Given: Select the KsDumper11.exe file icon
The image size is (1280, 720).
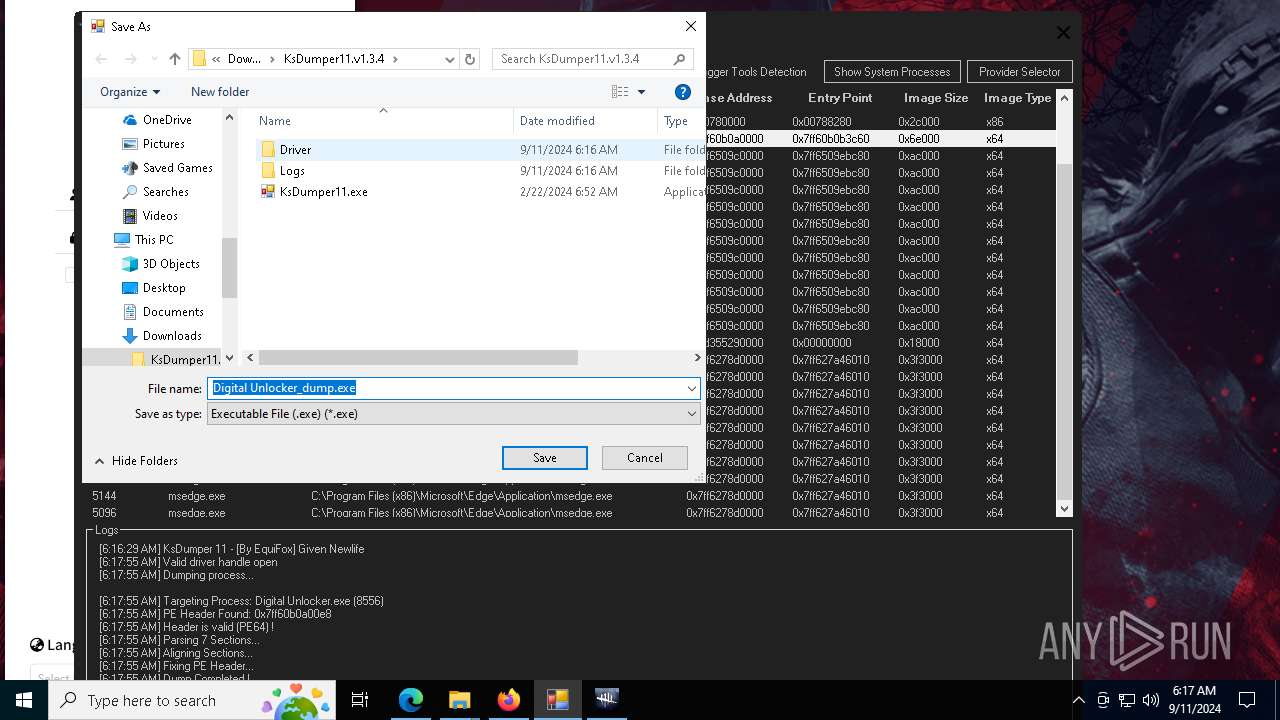Looking at the screenshot, I should [268, 192].
